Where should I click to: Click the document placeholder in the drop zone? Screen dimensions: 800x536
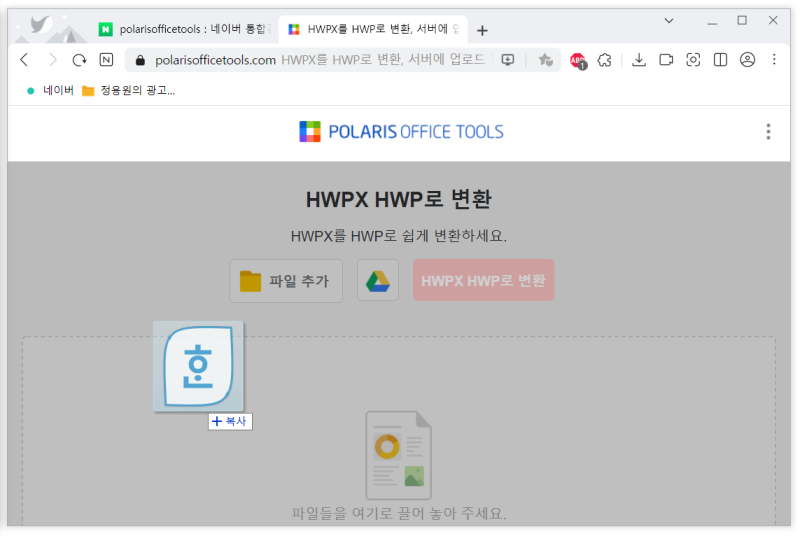(398, 455)
